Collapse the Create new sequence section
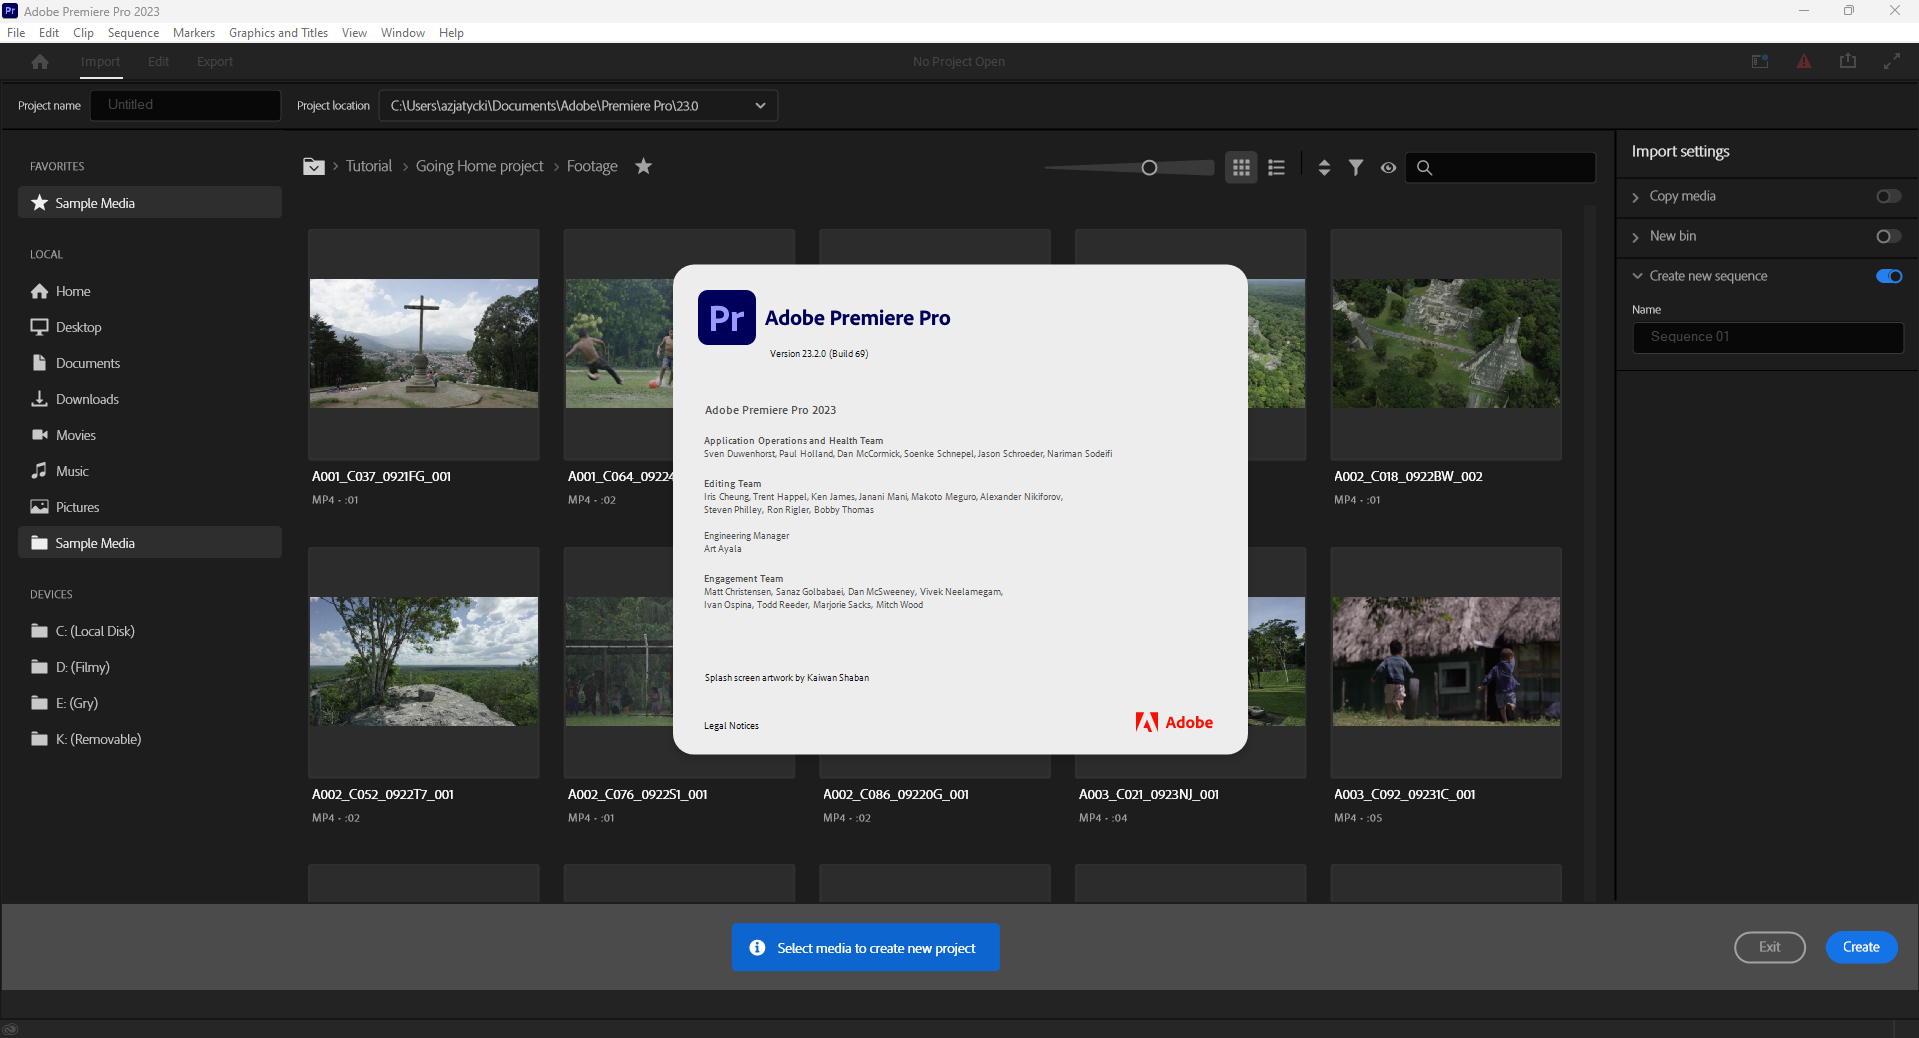Screen dimensions: 1919x1038 point(1637,276)
